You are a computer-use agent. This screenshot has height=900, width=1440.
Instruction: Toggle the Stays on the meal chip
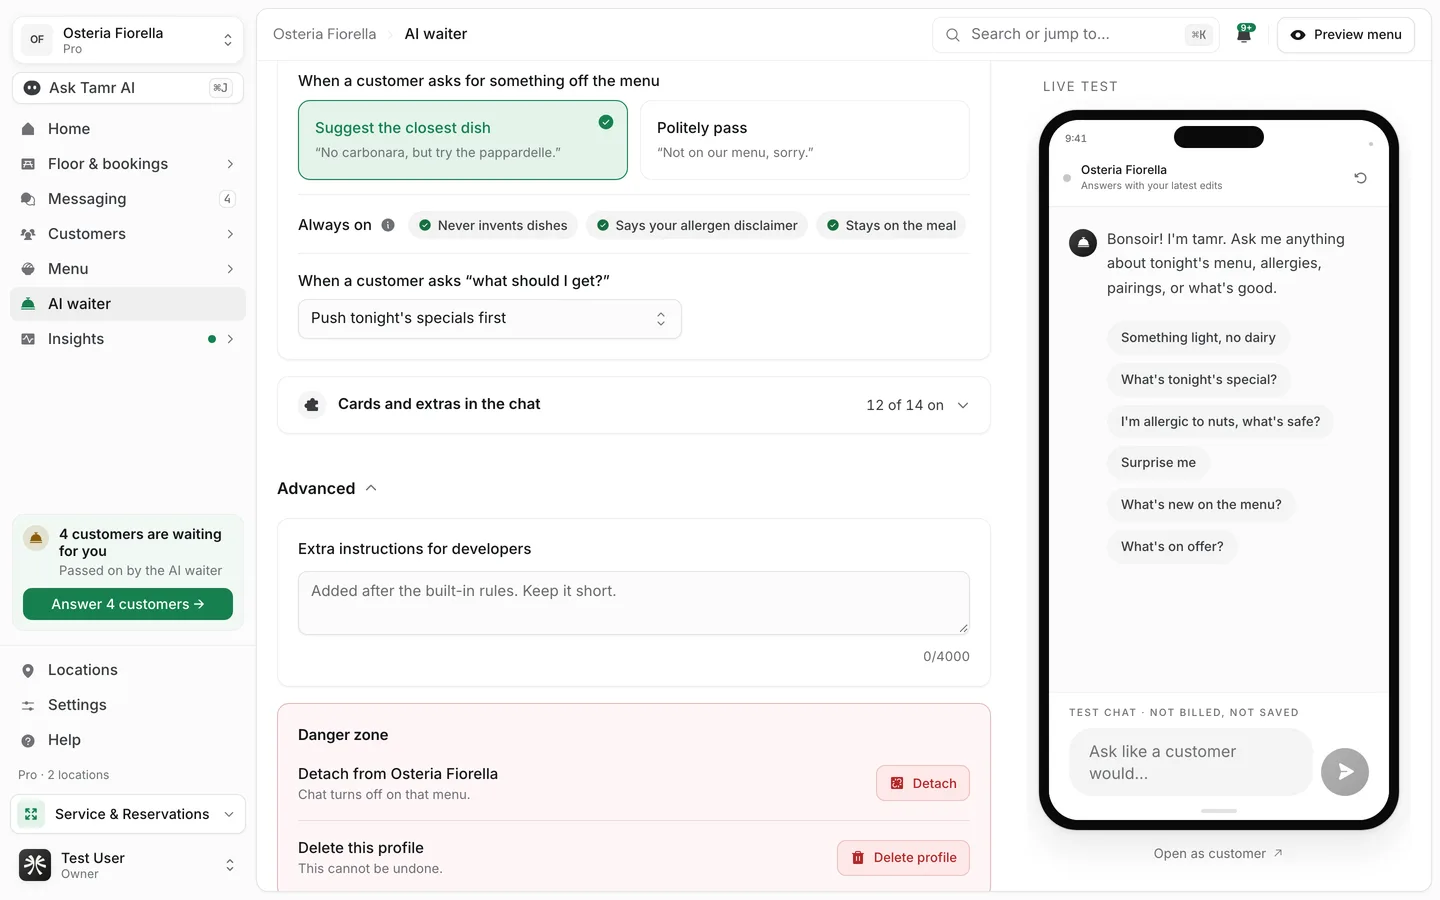tap(891, 225)
